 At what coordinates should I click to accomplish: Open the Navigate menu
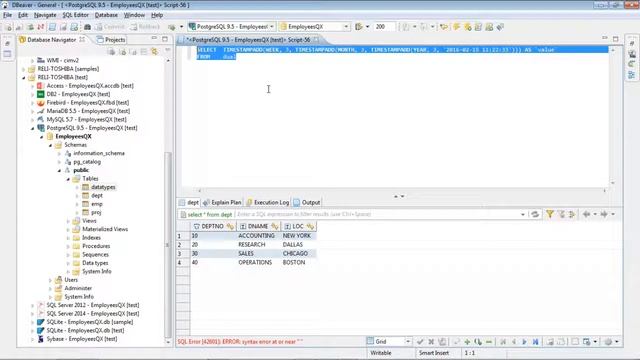tap(45, 15)
